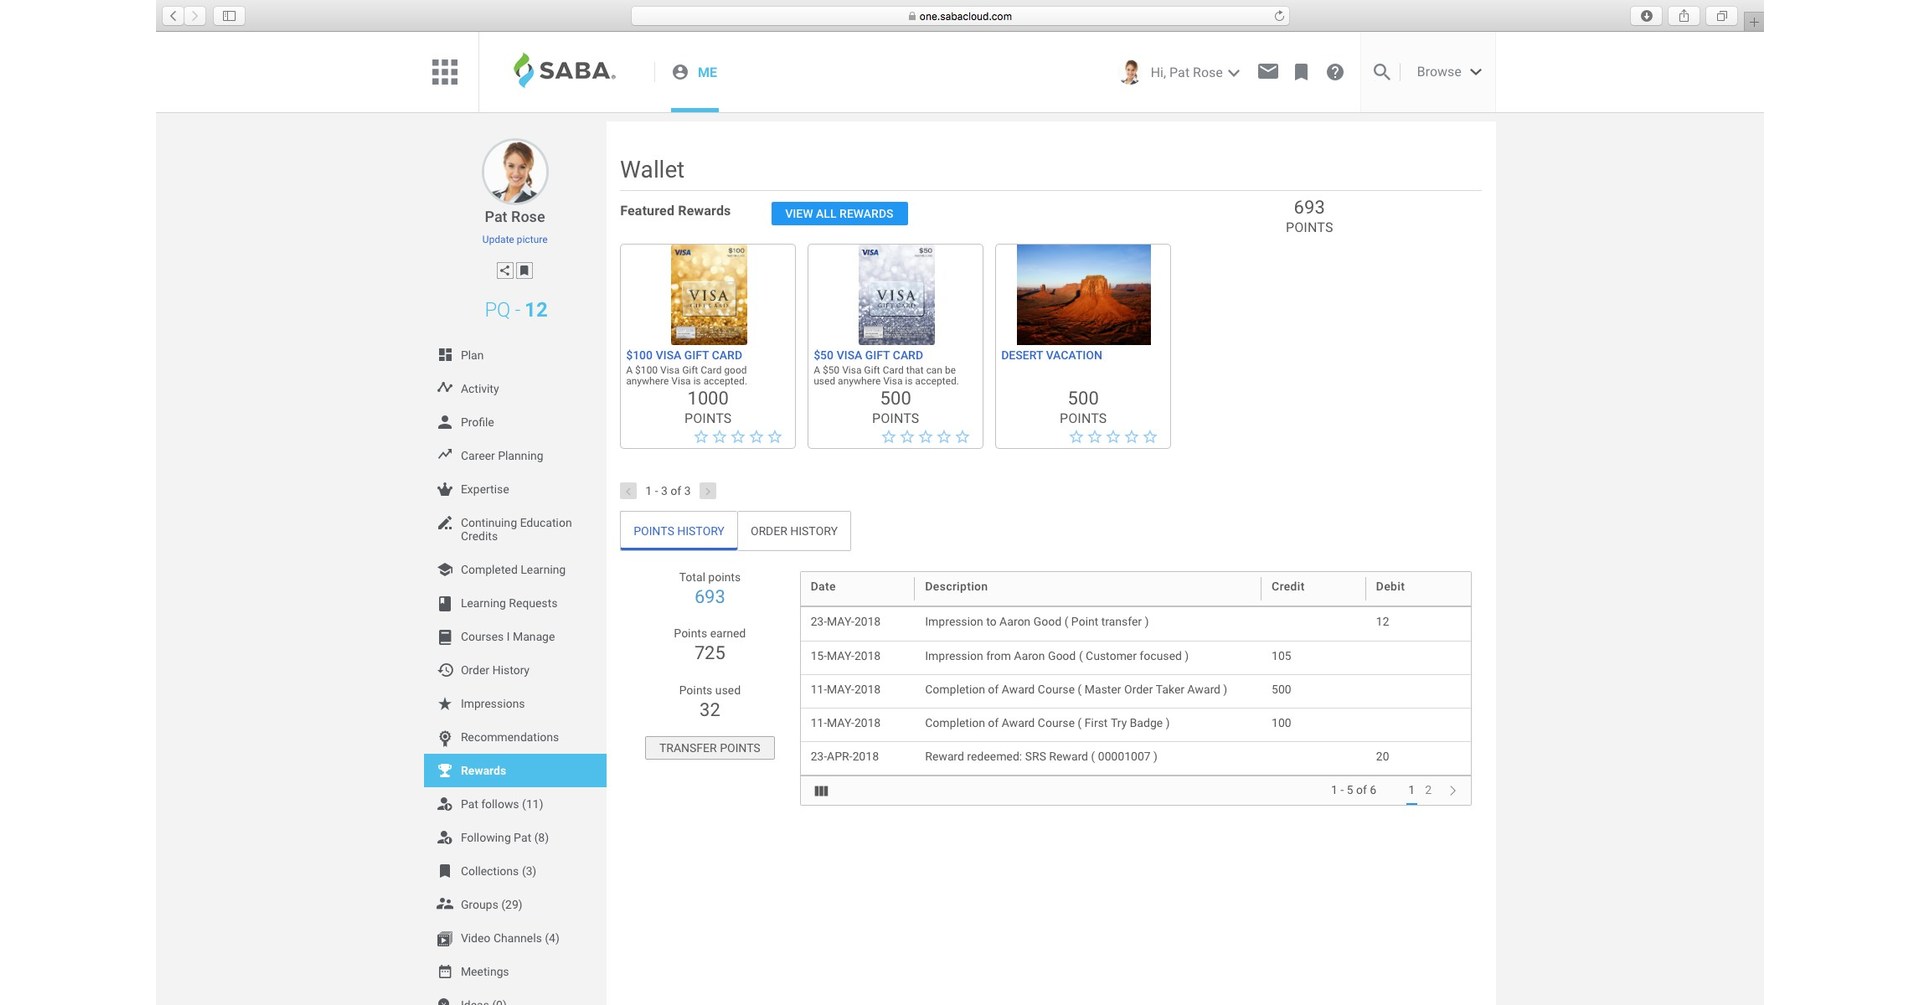1920x1005 pixels.
Task: Go to page 2 of points history
Action: click(1428, 789)
